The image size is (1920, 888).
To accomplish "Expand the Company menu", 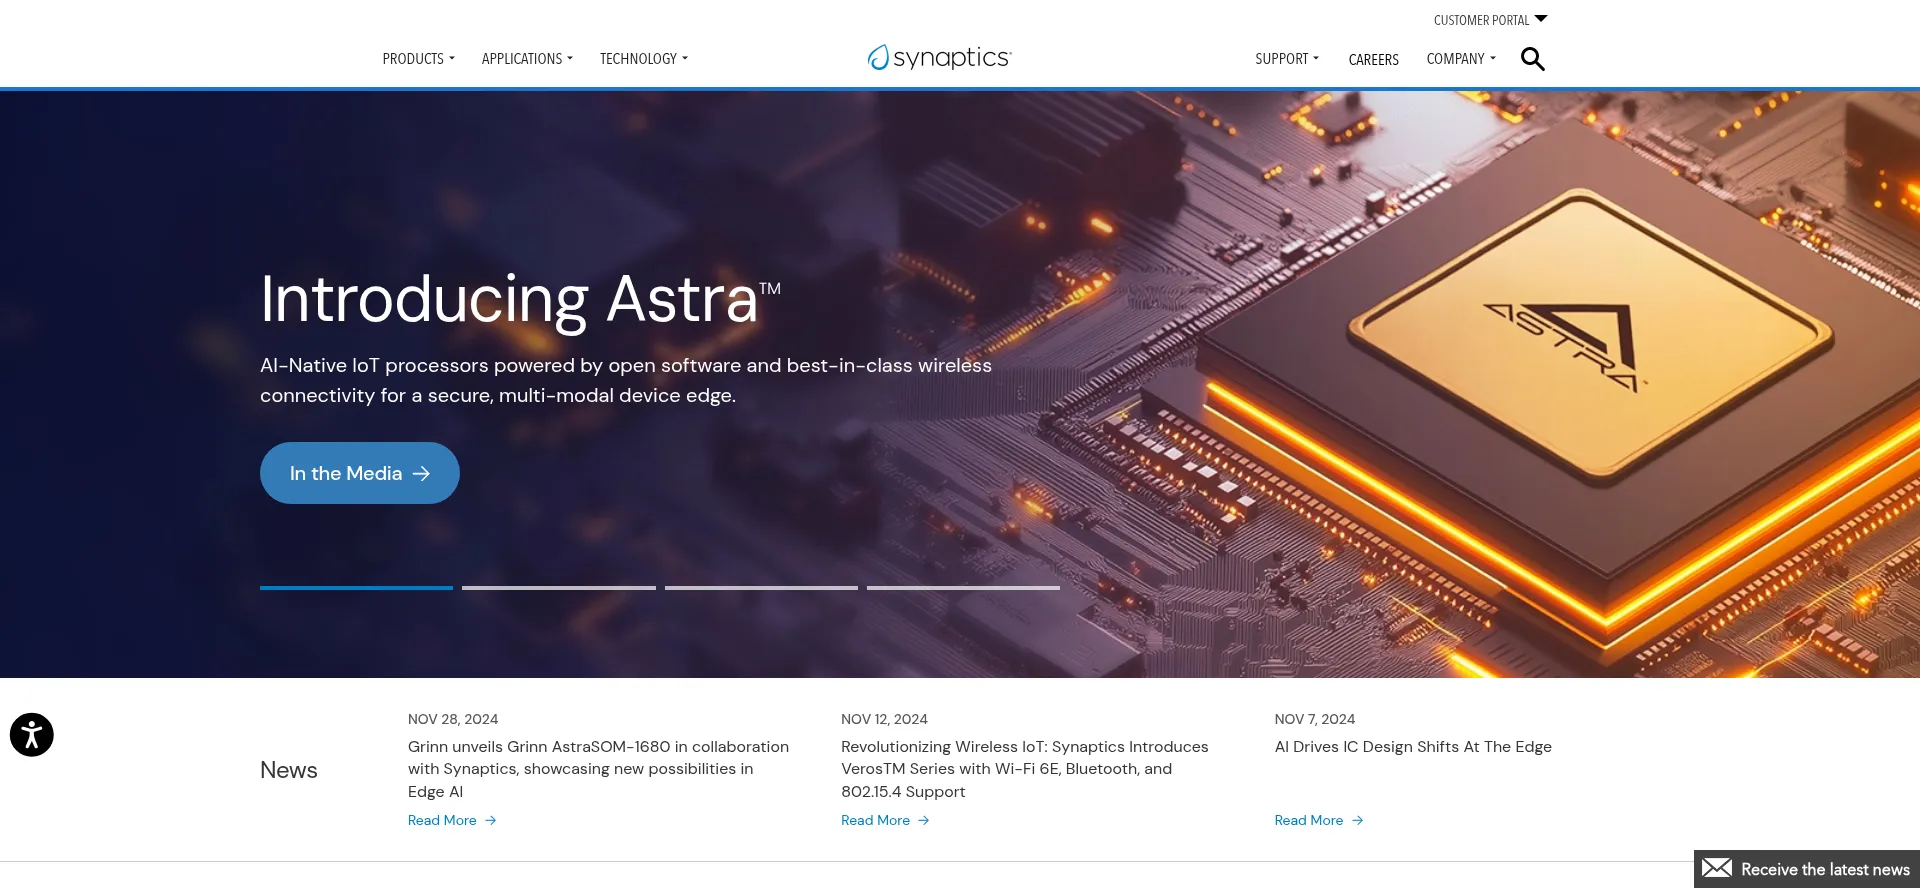I will tap(1461, 59).
